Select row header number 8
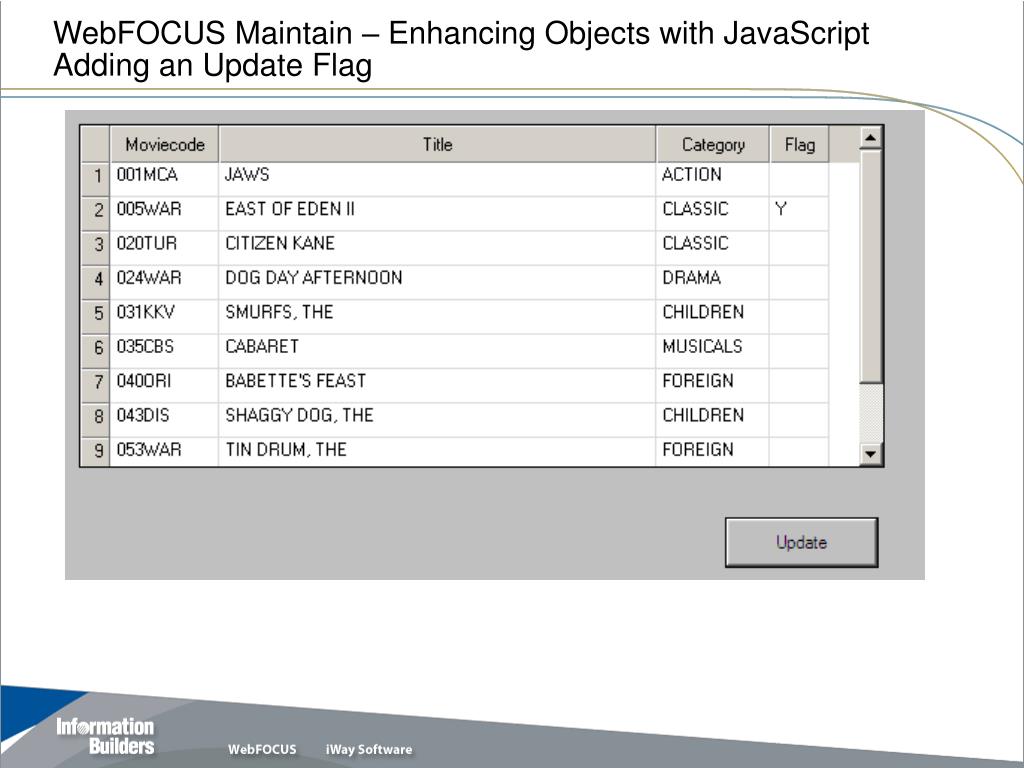1024x768 pixels. point(95,420)
